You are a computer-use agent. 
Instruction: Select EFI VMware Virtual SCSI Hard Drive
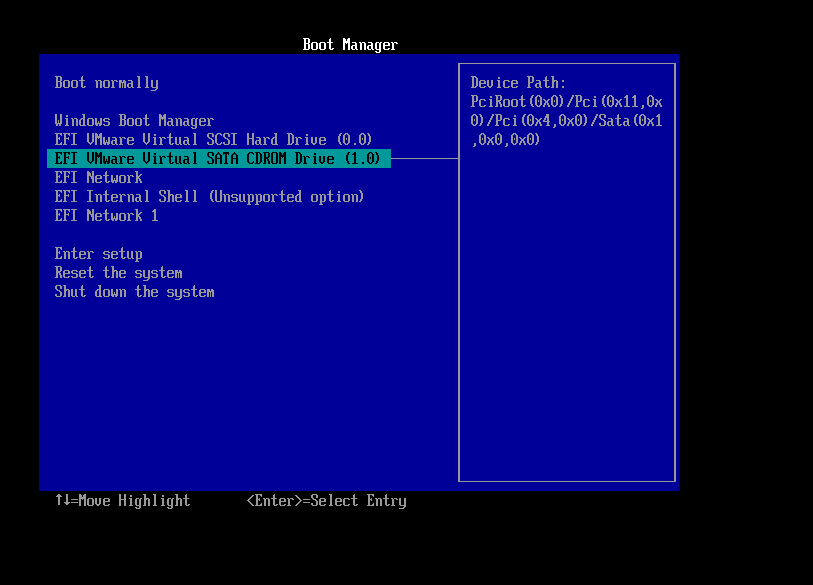[213, 140]
